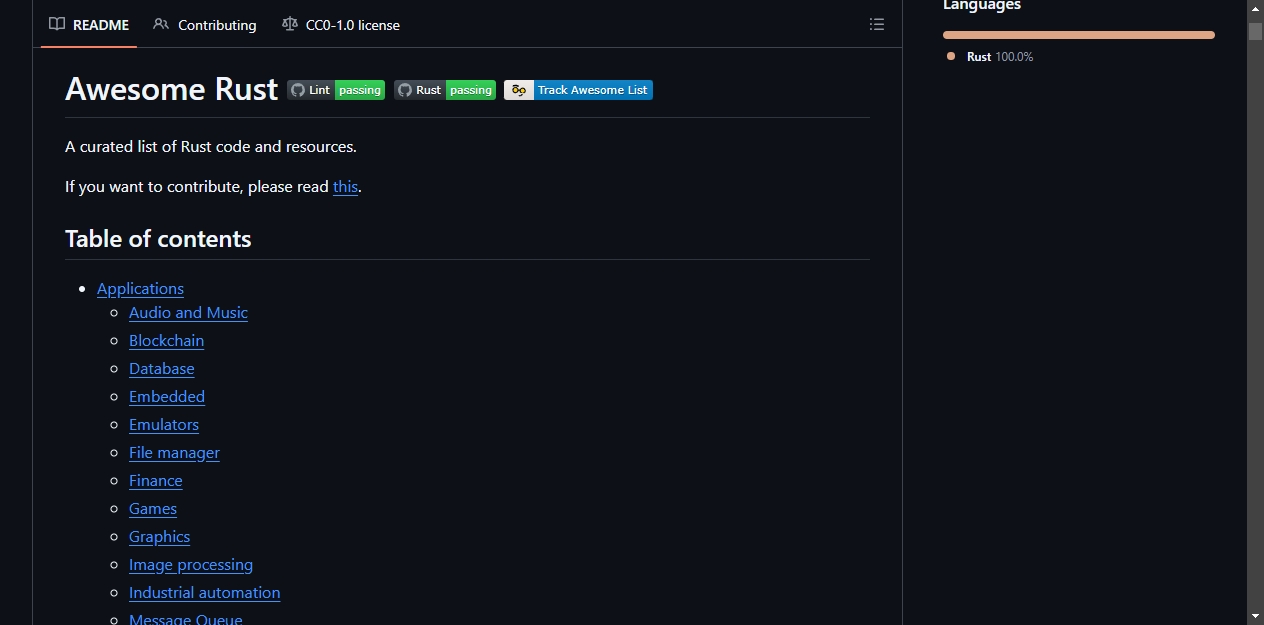Open the CC0-1.0 license tab

point(341,25)
